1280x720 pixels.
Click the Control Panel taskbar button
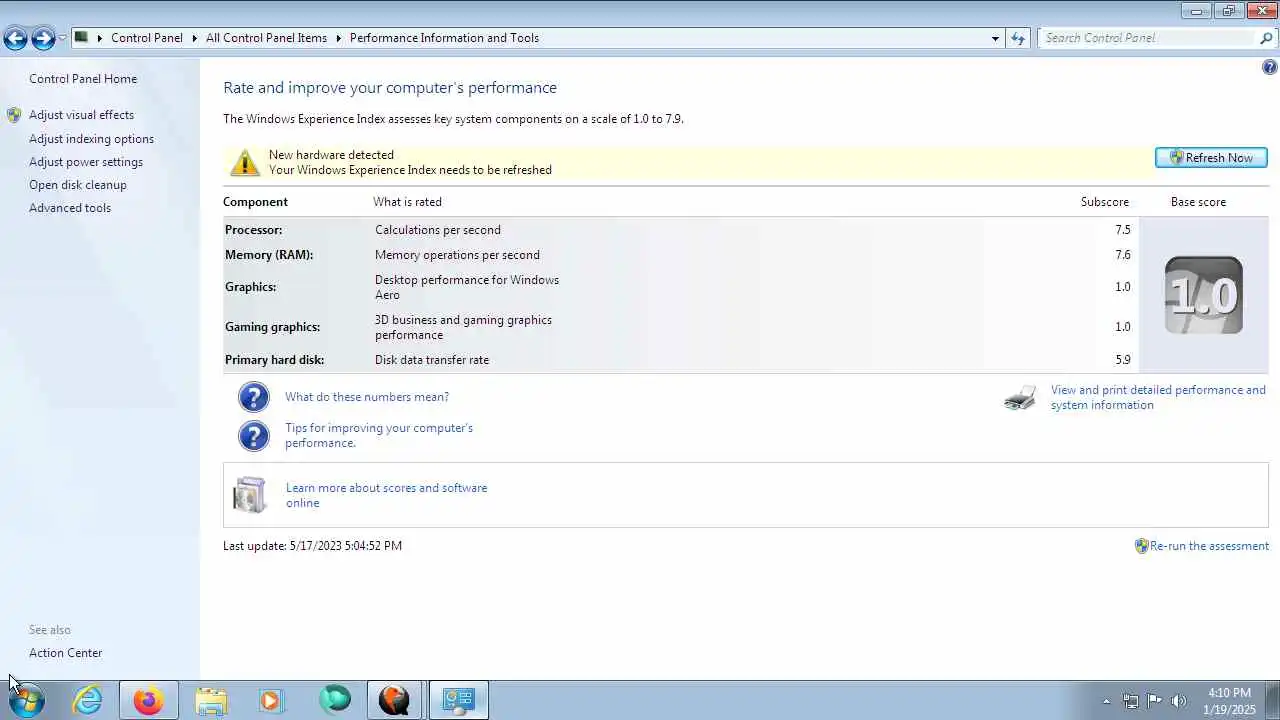pyautogui.click(x=459, y=701)
